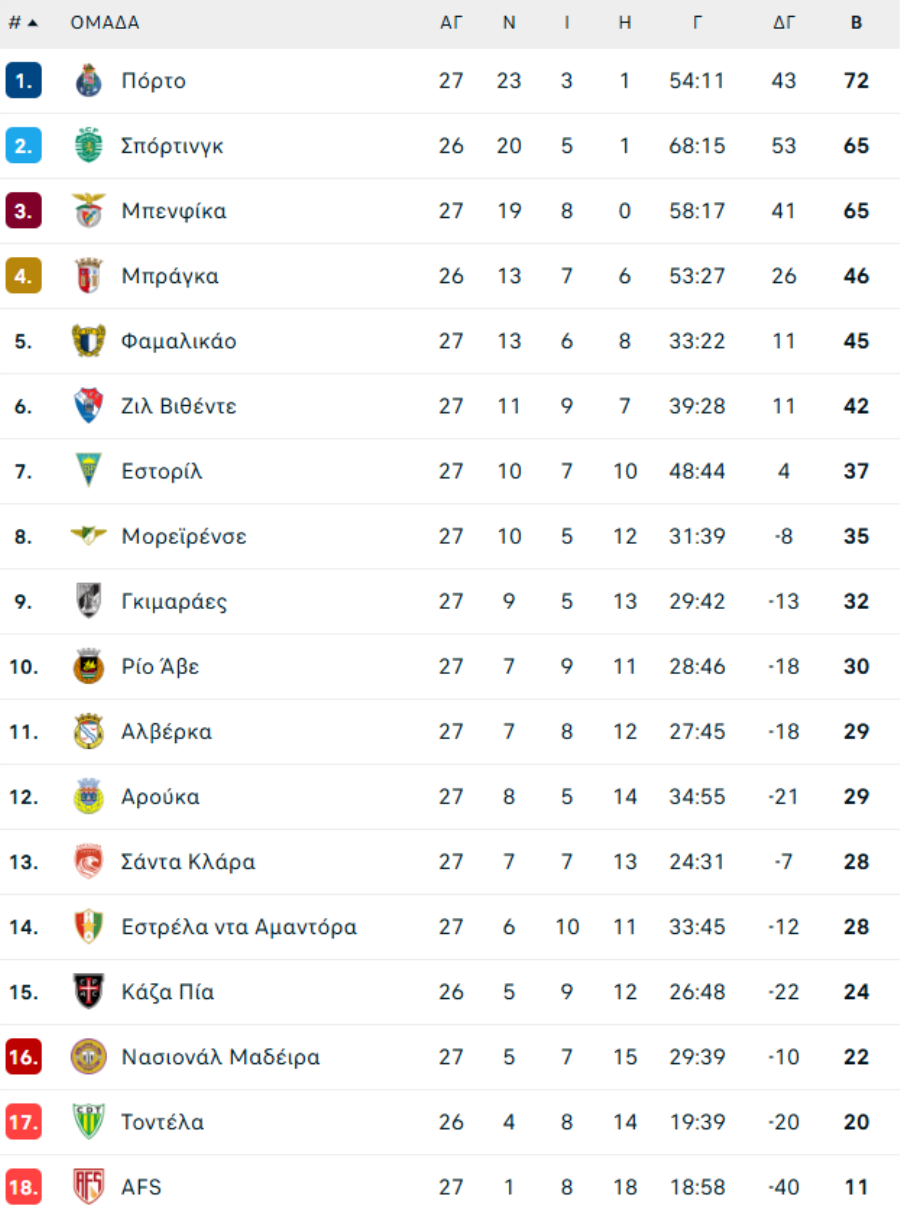Open the Εστρέλα ντα Αμαντόρα team link
This screenshot has width=900, height=1215.
(x=238, y=927)
